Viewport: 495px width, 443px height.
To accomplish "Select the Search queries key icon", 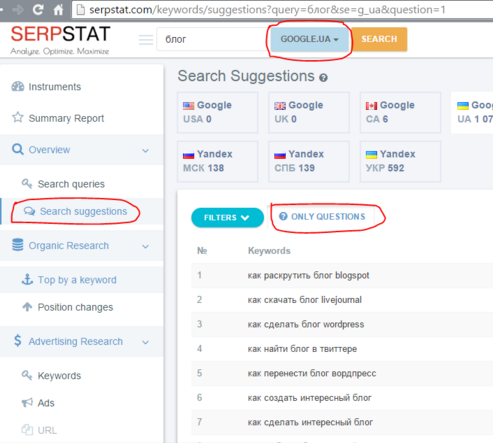I will (x=27, y=183).
